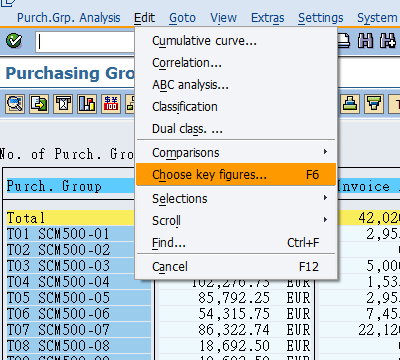This screenshot has height=360, width=400.
Task: Click the currency conversion $¥100 icon
Action: click(111, 104)
